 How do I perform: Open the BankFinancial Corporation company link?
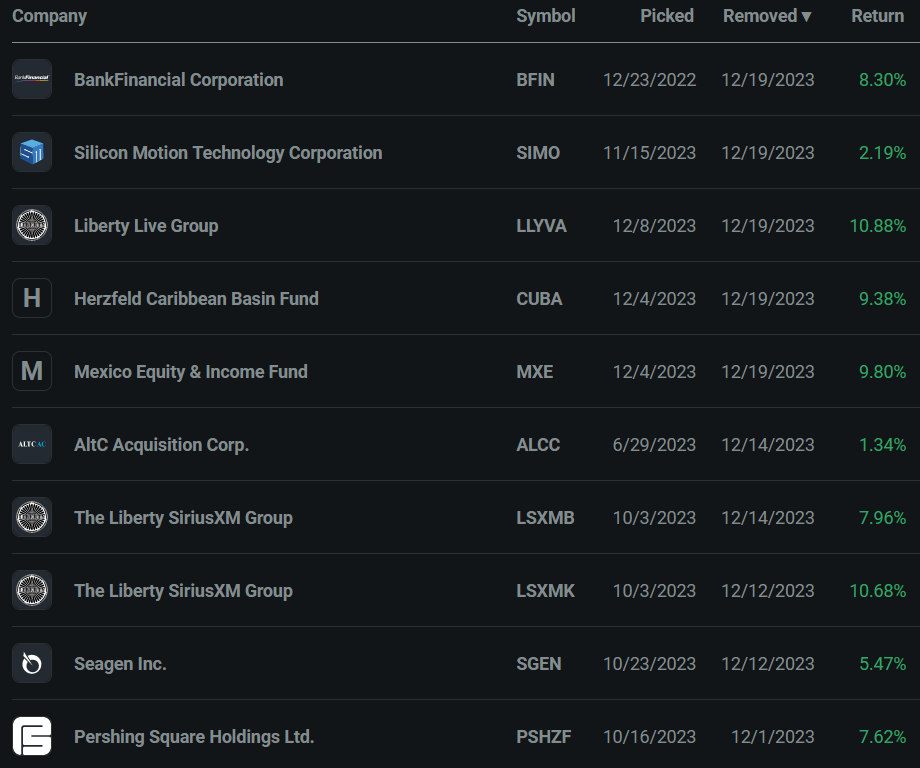tap(178, 80)
